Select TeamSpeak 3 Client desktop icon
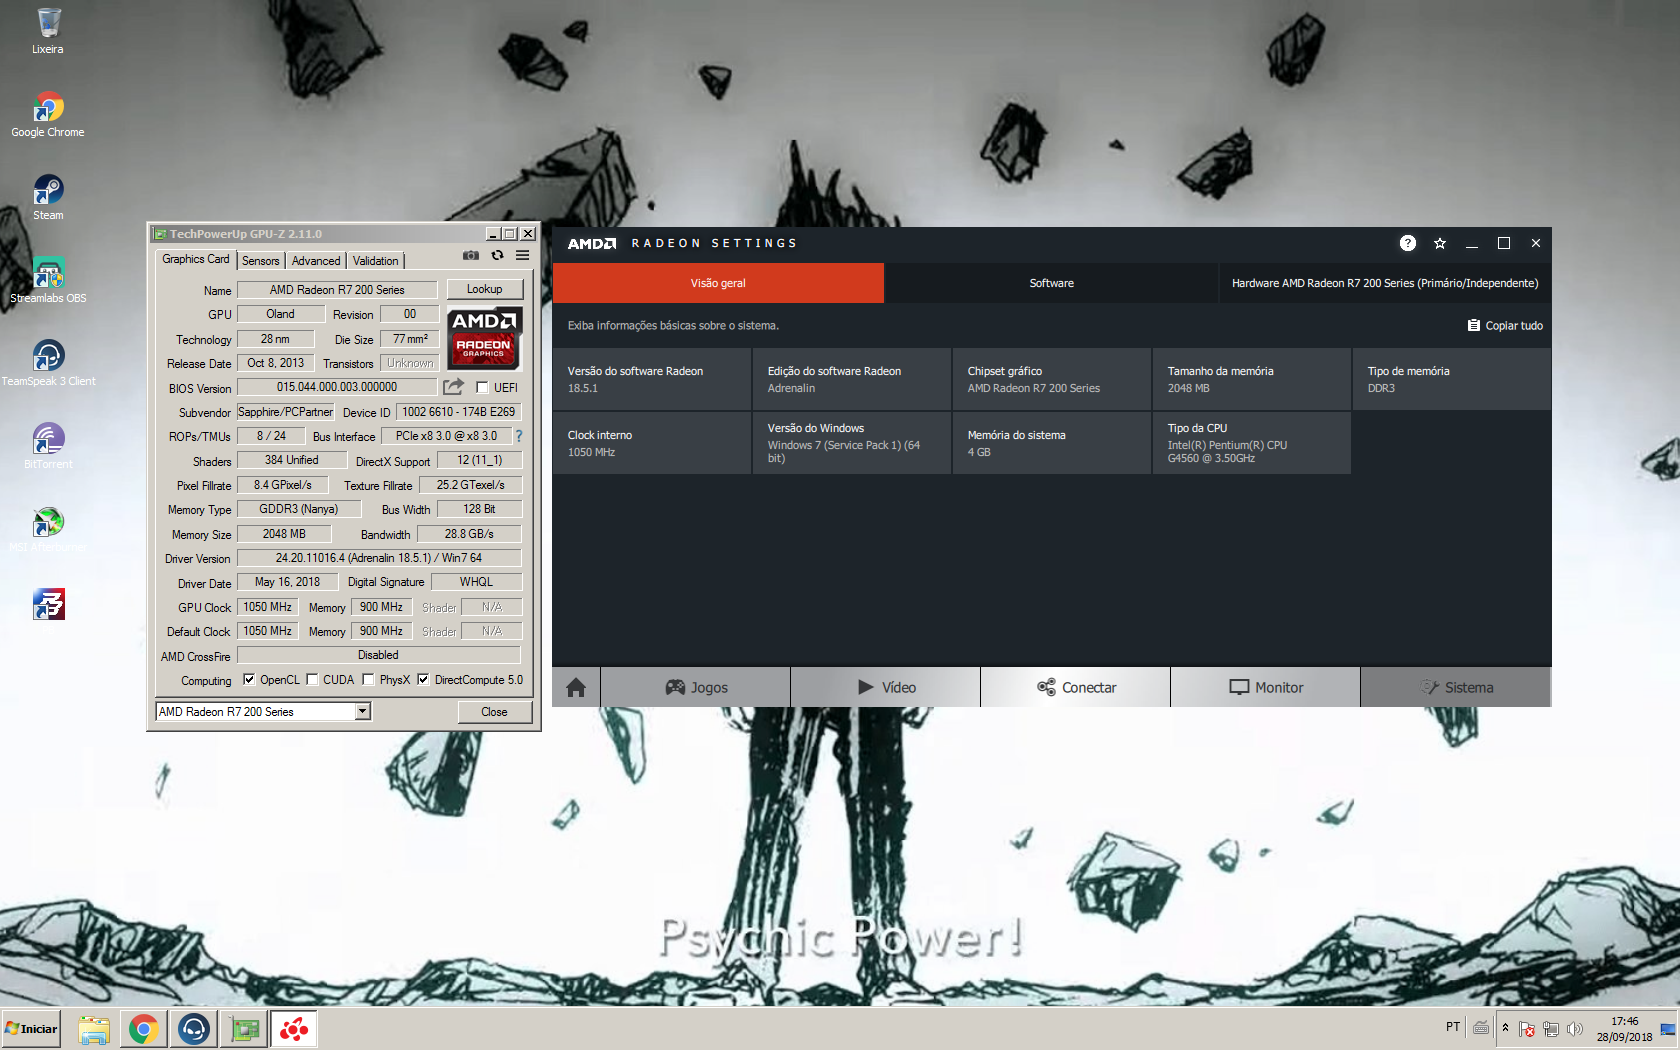Viewport: 1680px width, 1050px height. pyautogui.click(x=48, y=363)
